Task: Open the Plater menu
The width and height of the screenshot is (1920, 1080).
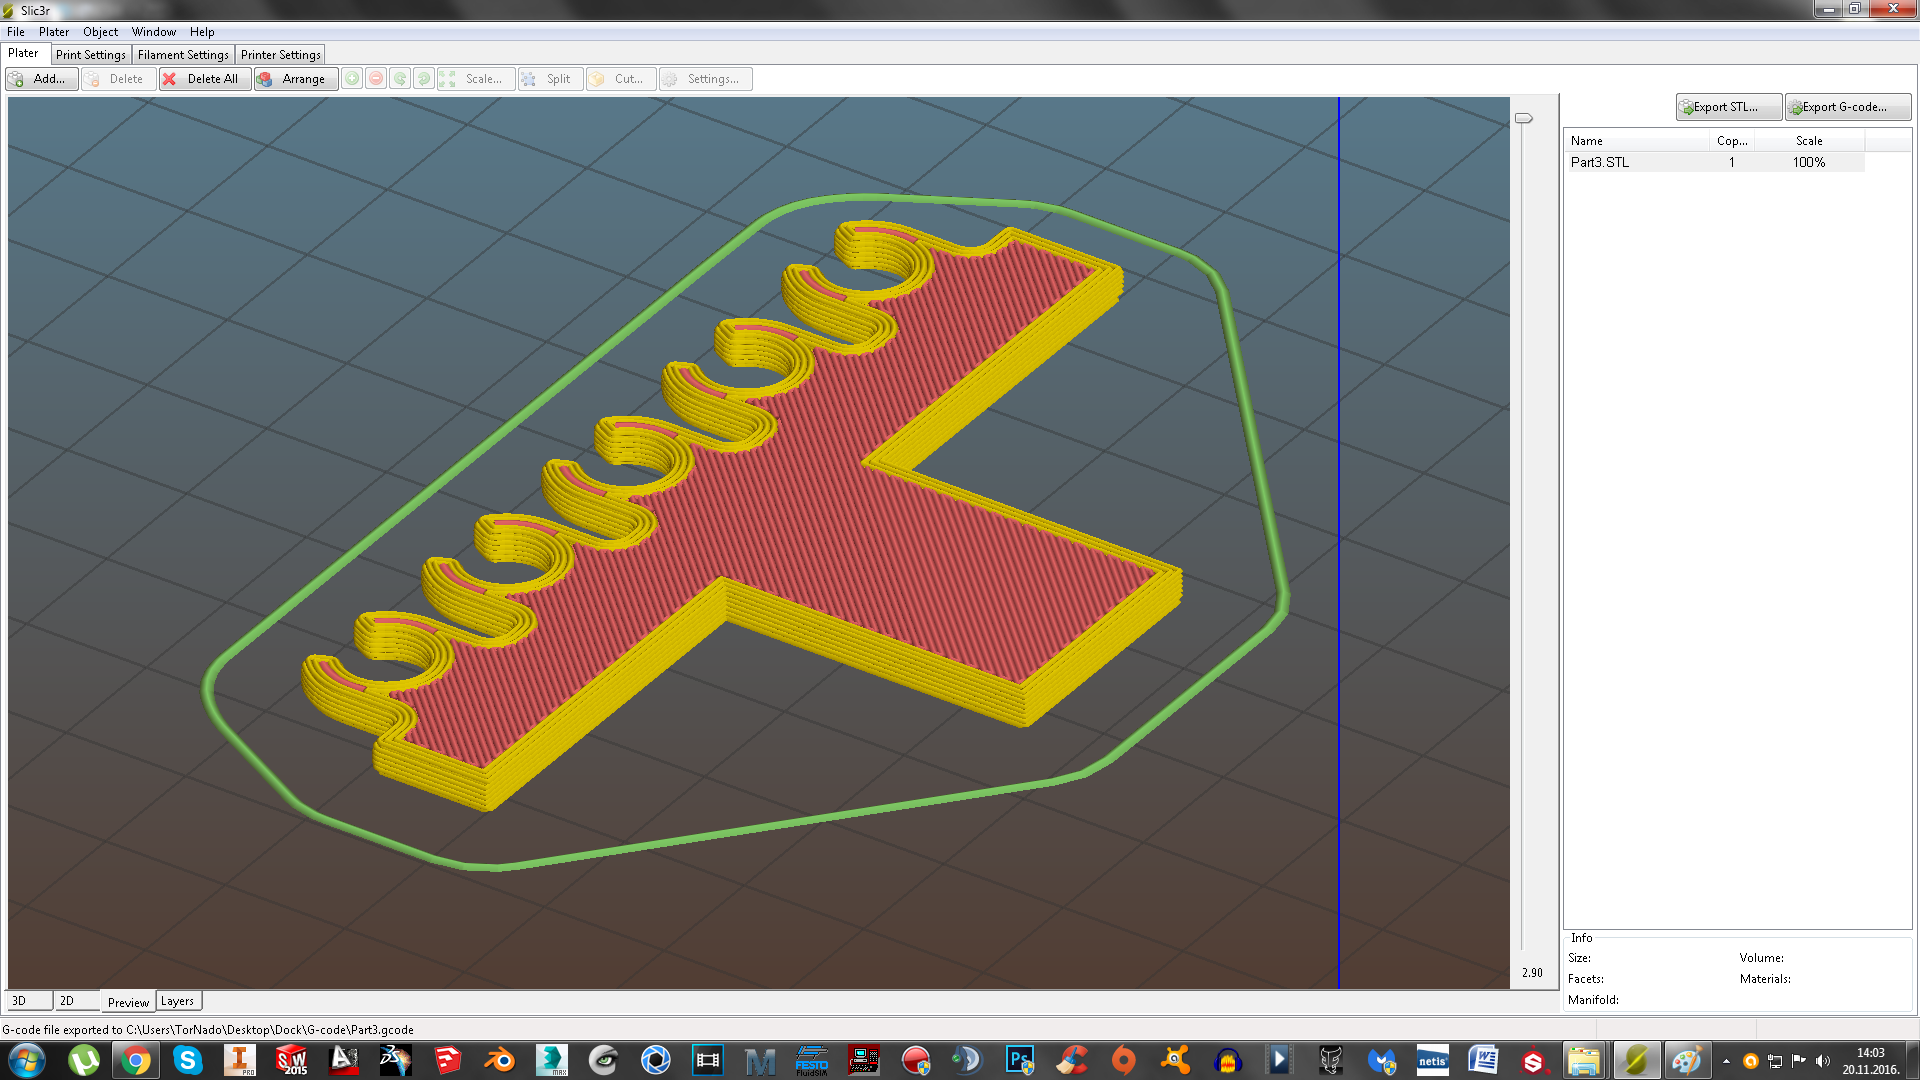Action: 54,32
